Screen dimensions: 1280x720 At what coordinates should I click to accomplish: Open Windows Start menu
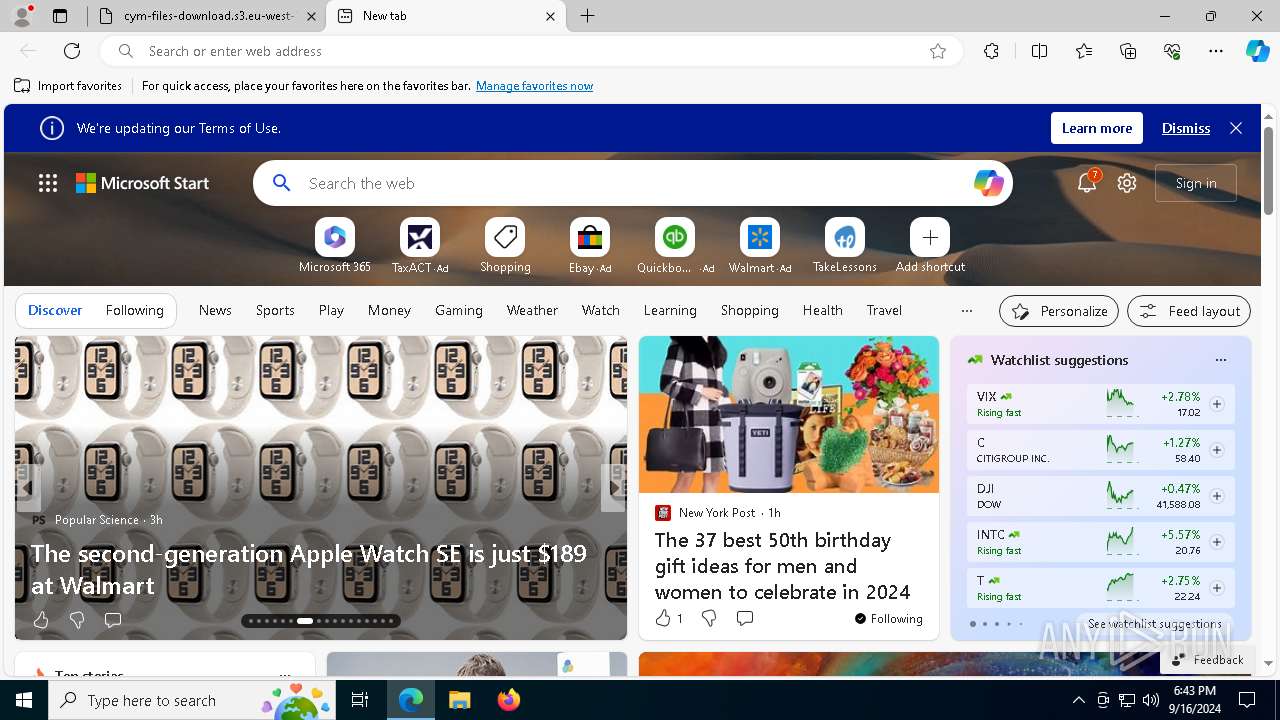click(x=24, y=700)
